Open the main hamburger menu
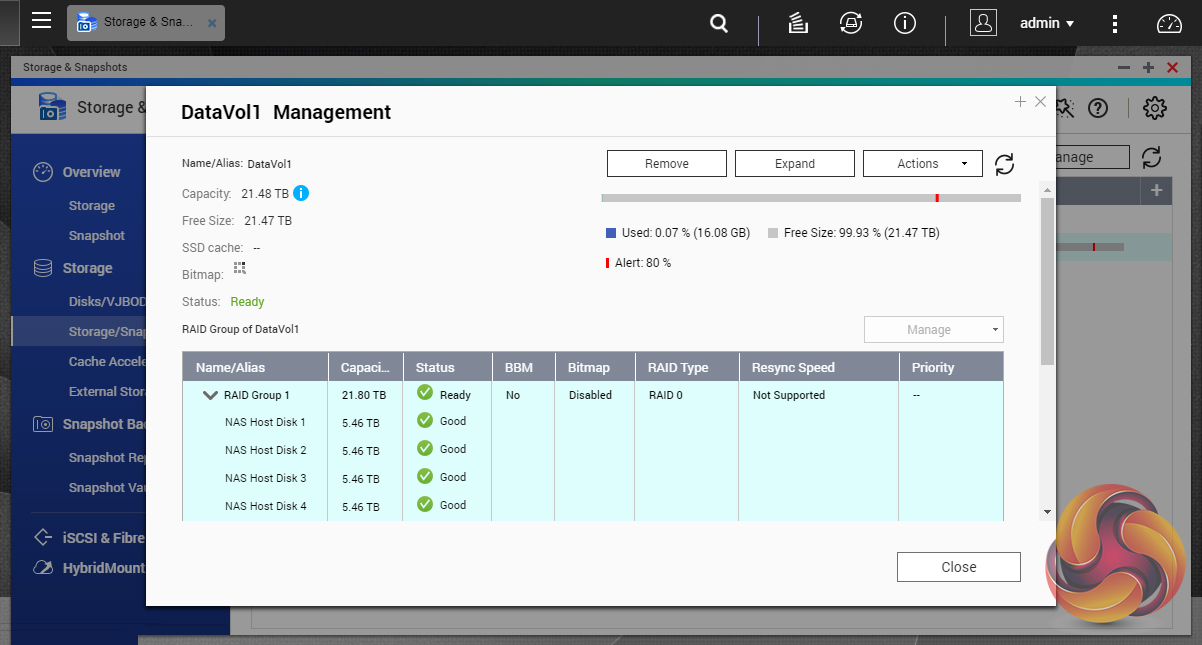 point(41,21)
